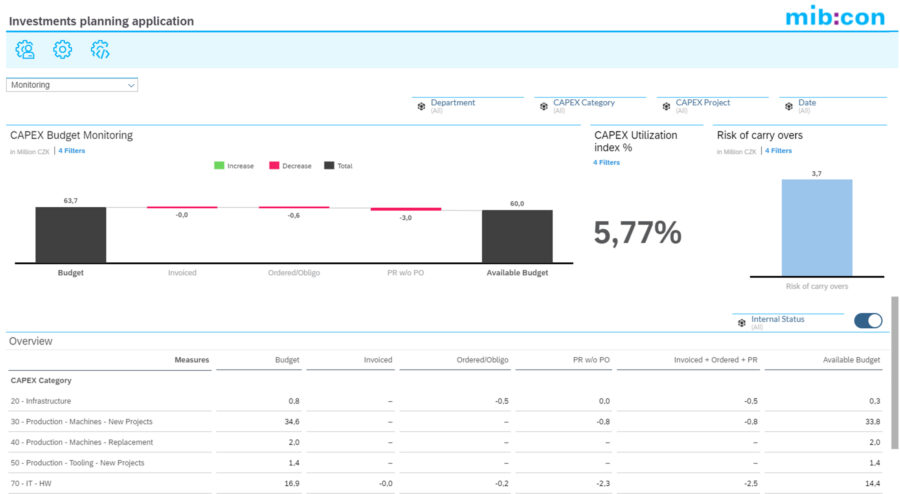Click the black Total legend swatch
This screenshot has width=900, height=494.
(327, 166)
